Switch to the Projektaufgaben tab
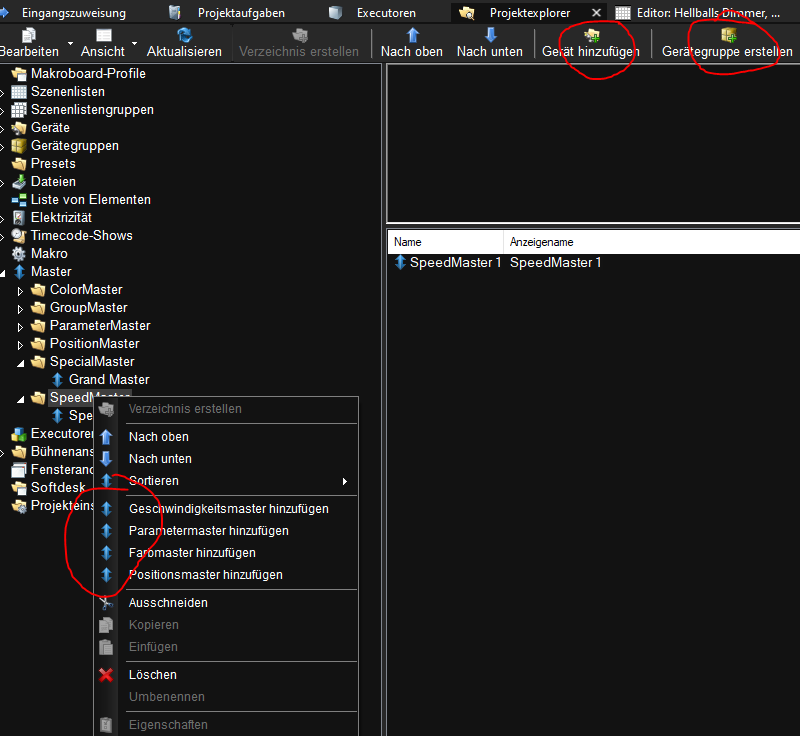 (x=240, y=13)
